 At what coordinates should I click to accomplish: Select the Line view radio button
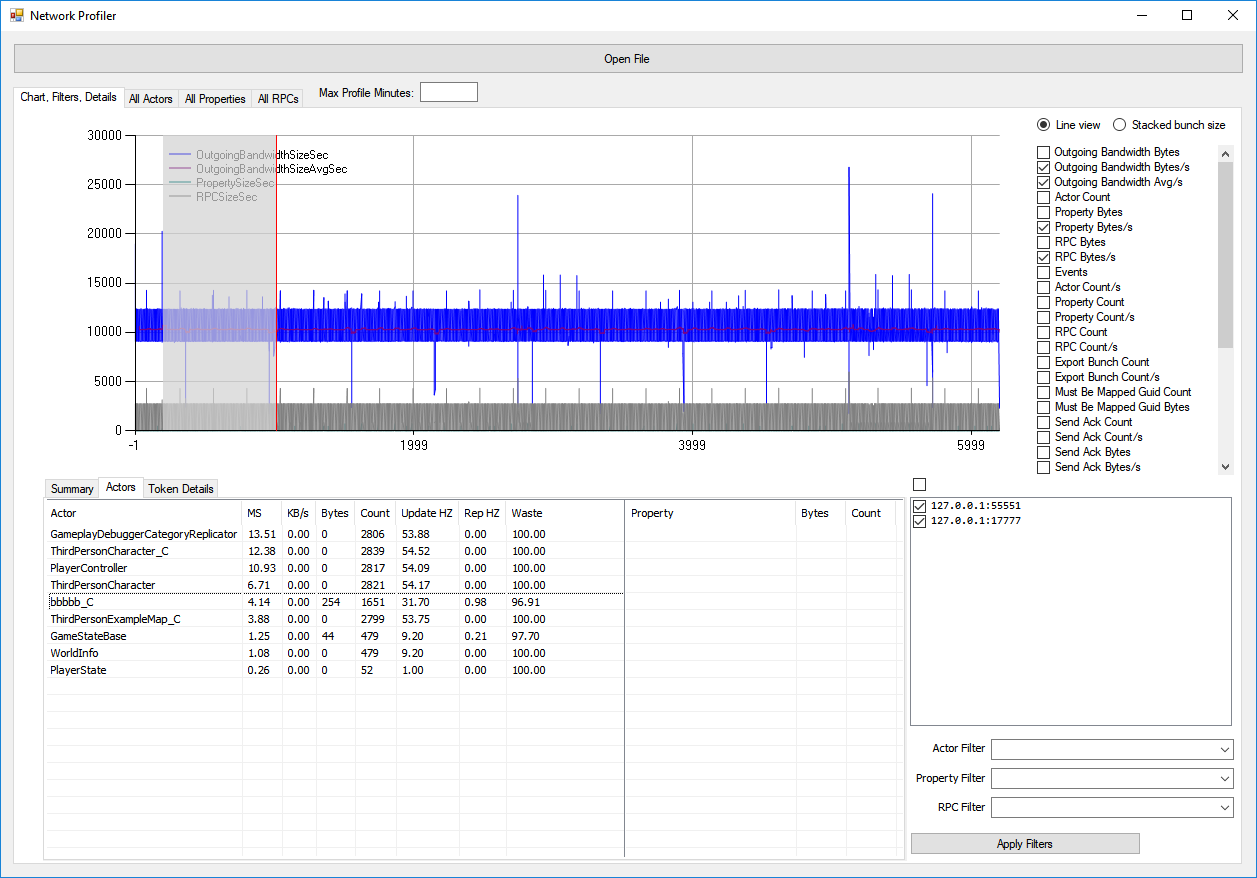1044,125
